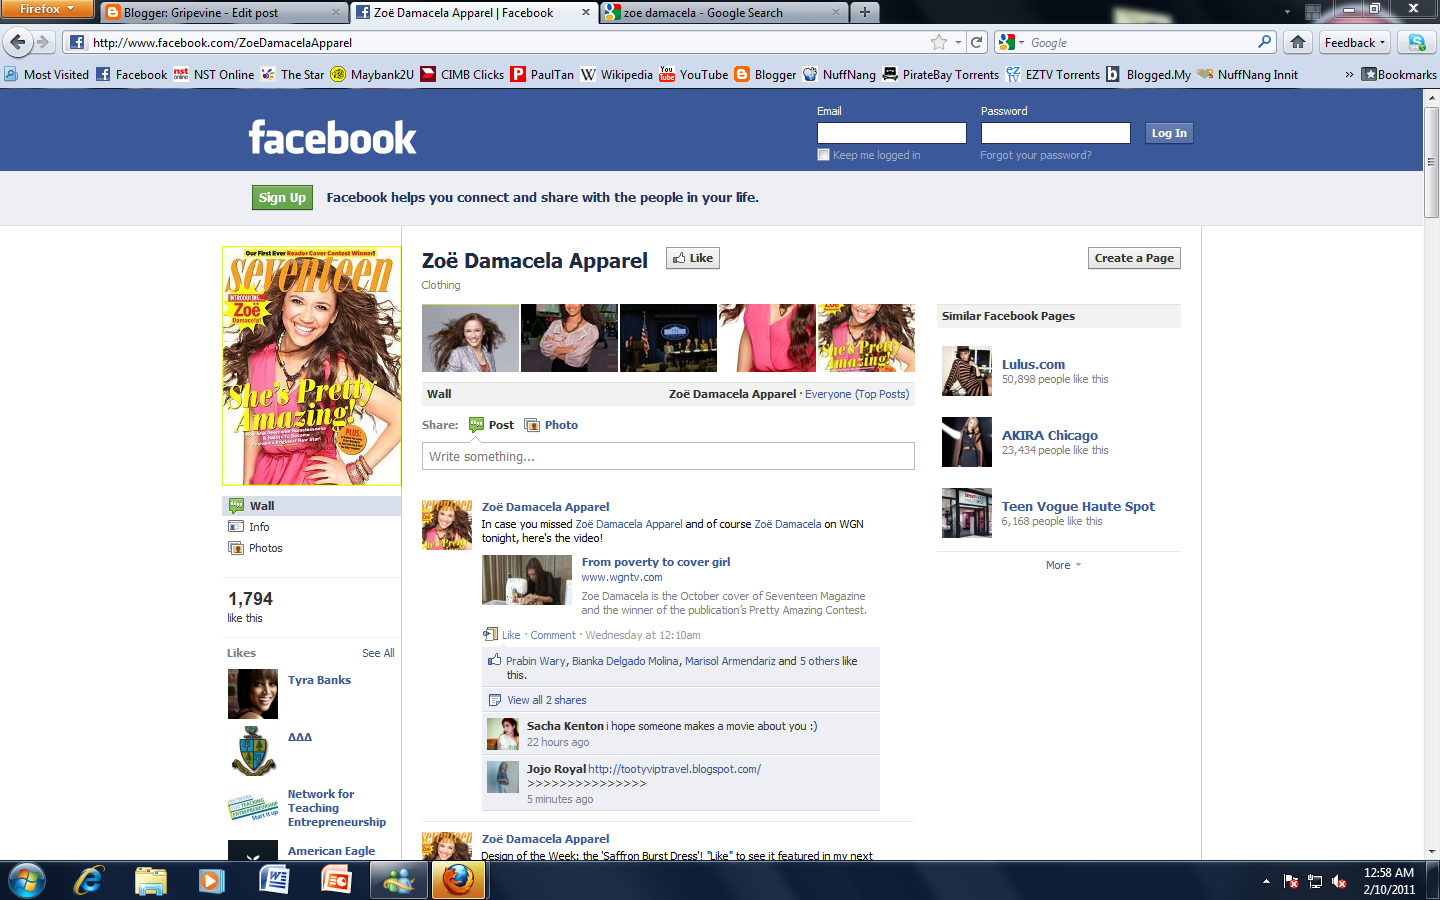Open the Blogger bookmark
1440x900 pixels.
pos(765,74)
